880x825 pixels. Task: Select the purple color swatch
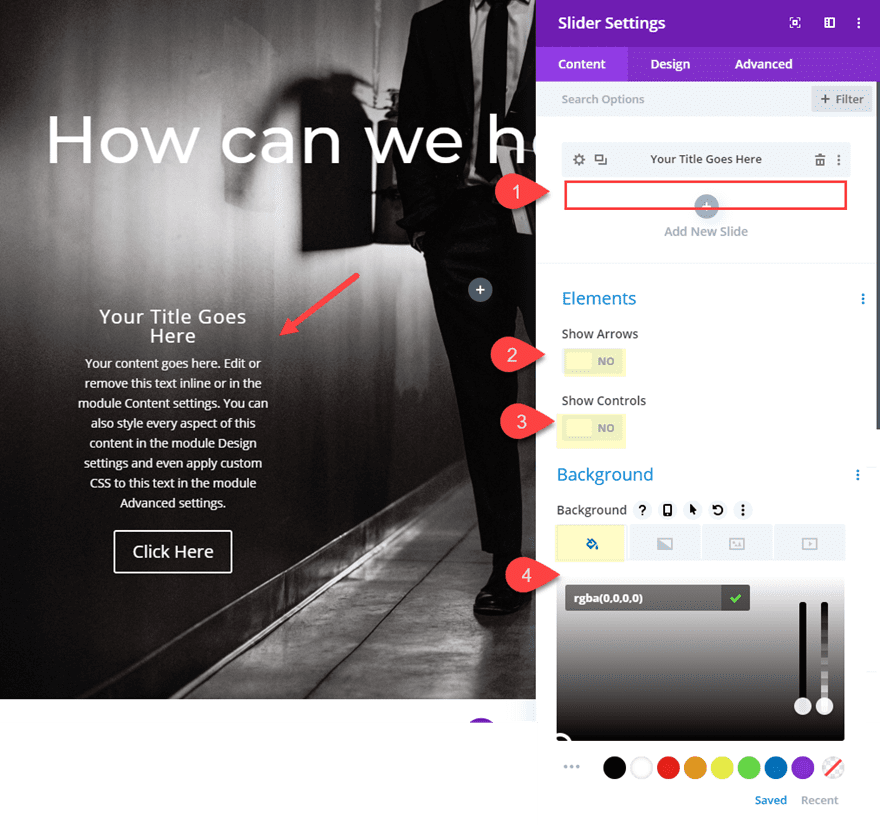point(803,768)
